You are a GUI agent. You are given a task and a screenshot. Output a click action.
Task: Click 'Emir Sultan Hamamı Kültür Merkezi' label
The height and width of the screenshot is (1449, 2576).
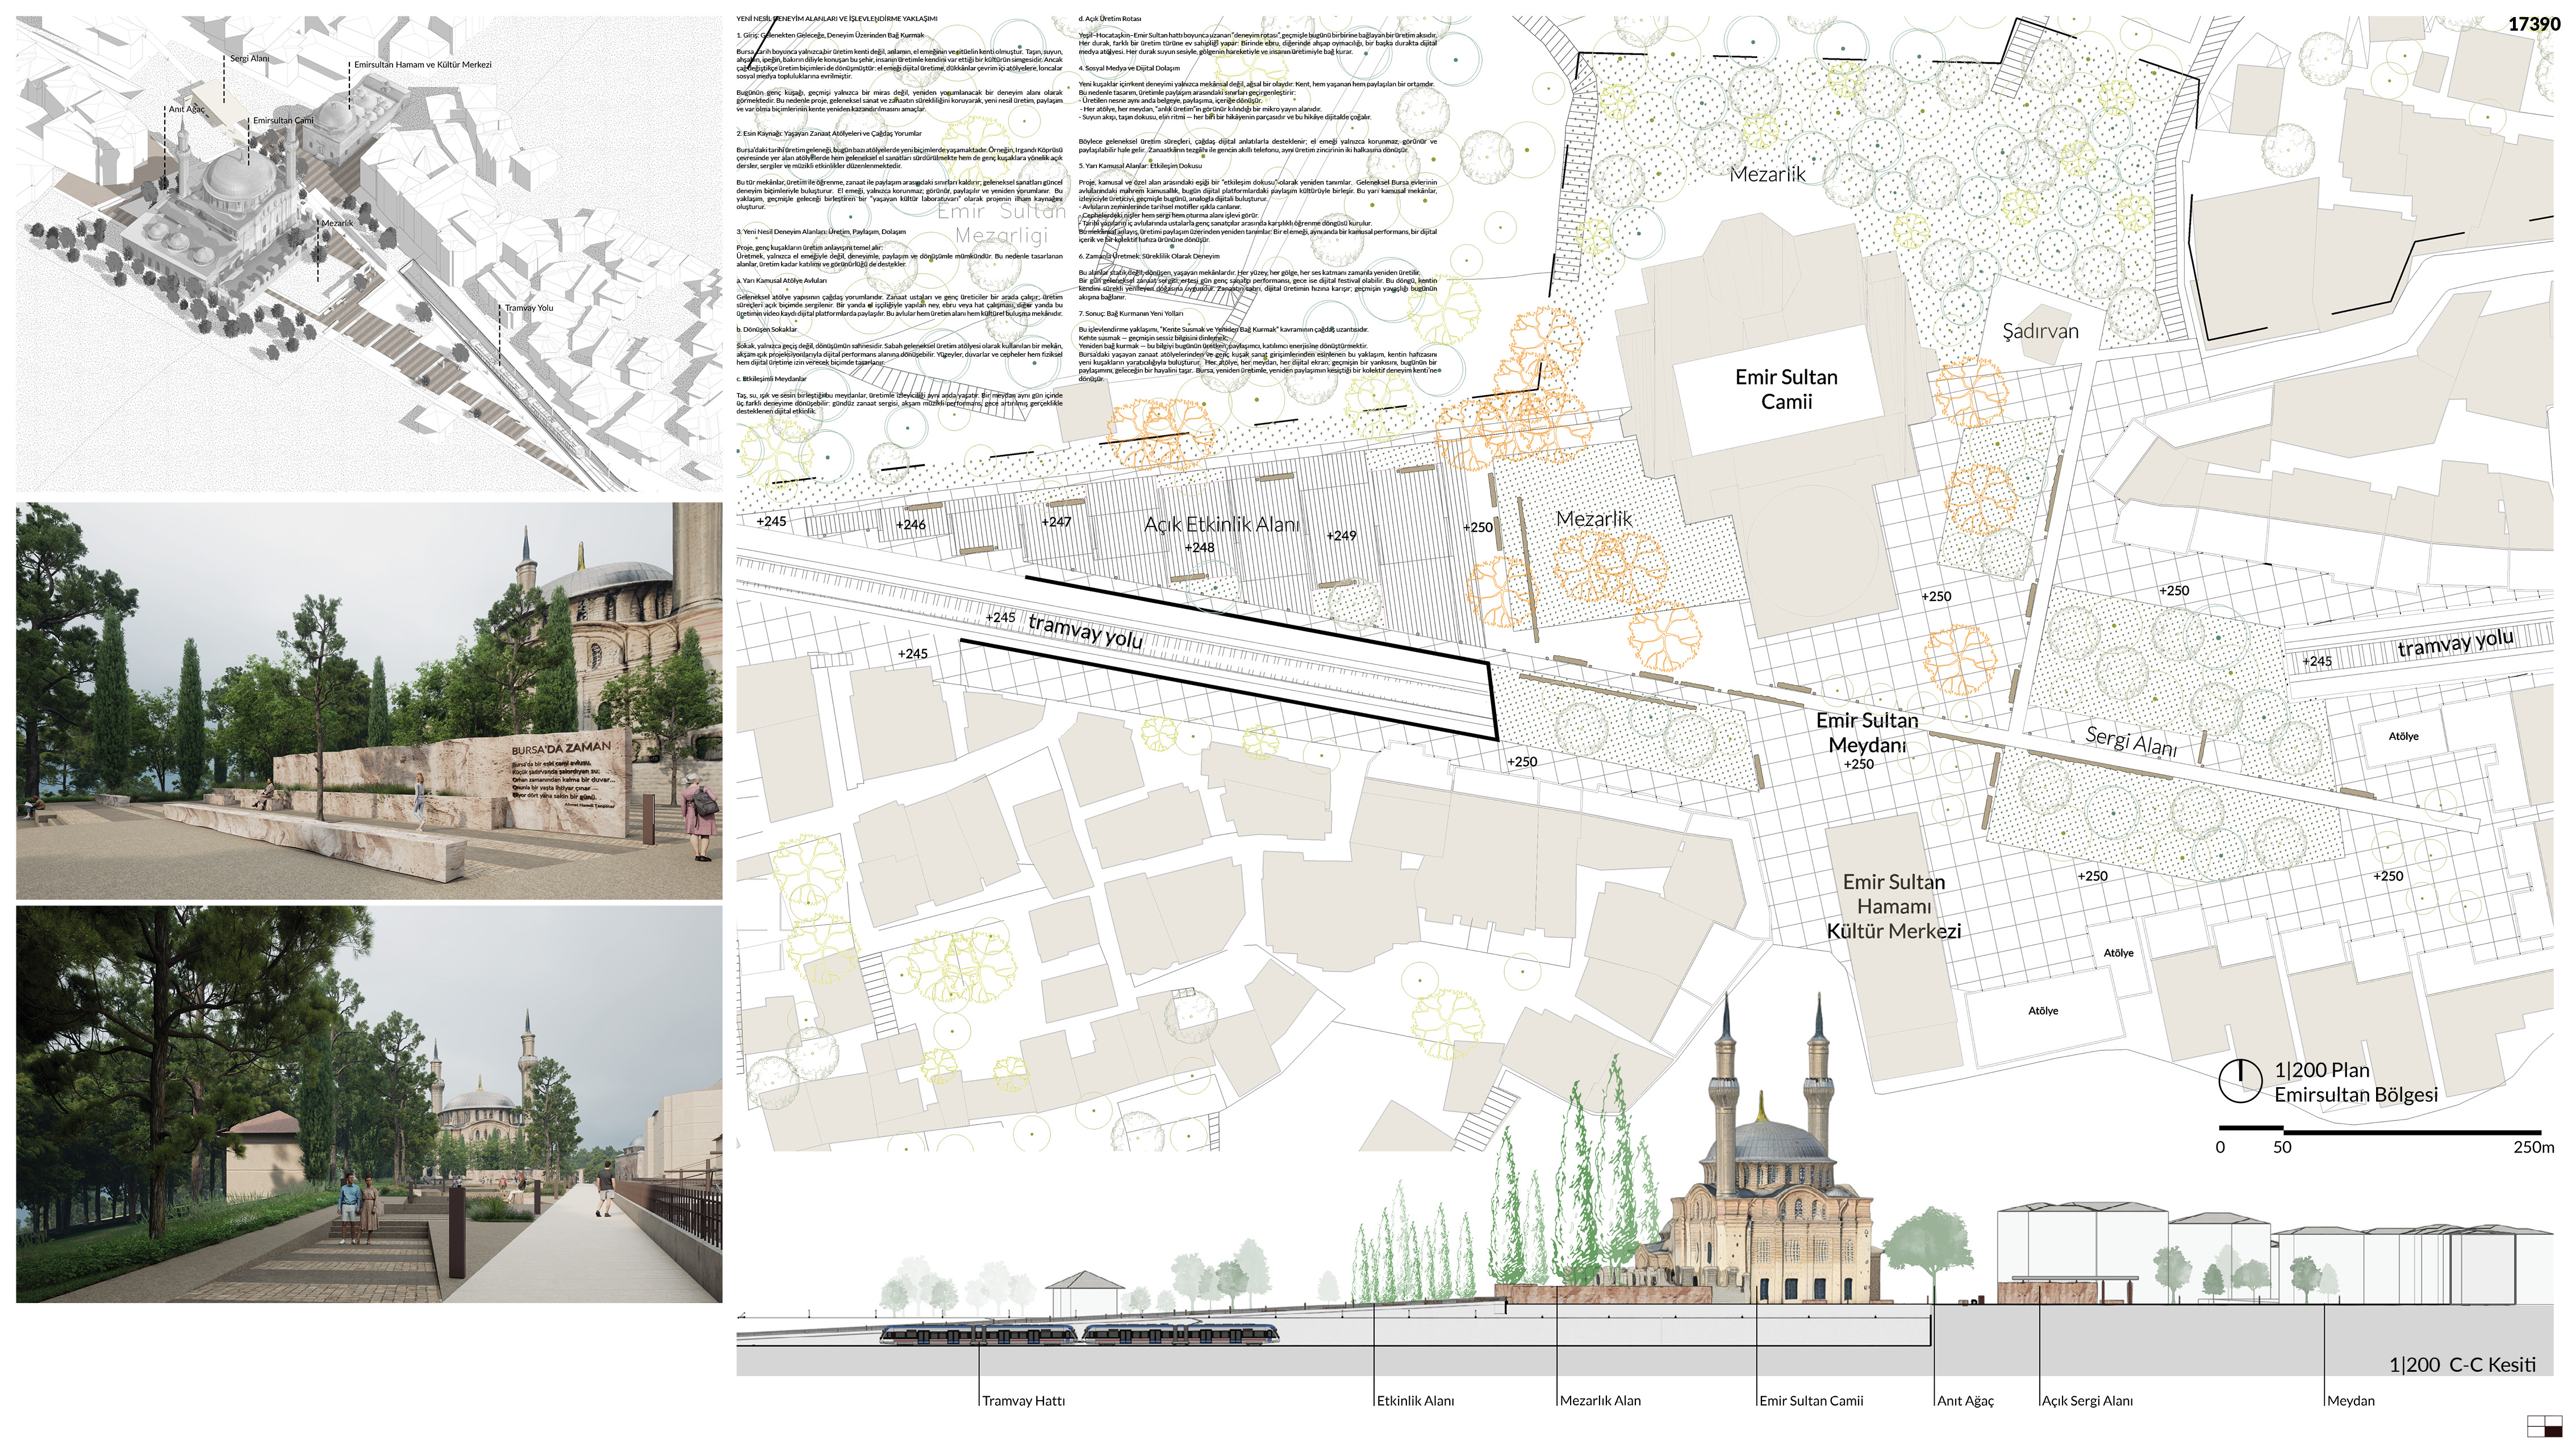[1894, 906]
